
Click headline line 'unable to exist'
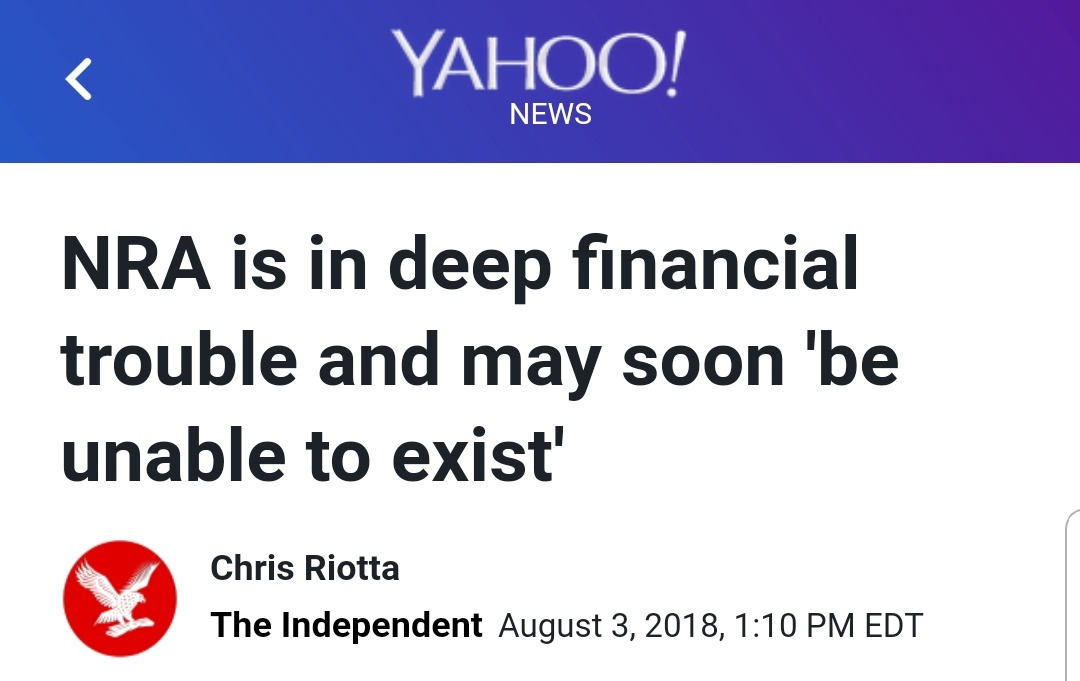308,455
